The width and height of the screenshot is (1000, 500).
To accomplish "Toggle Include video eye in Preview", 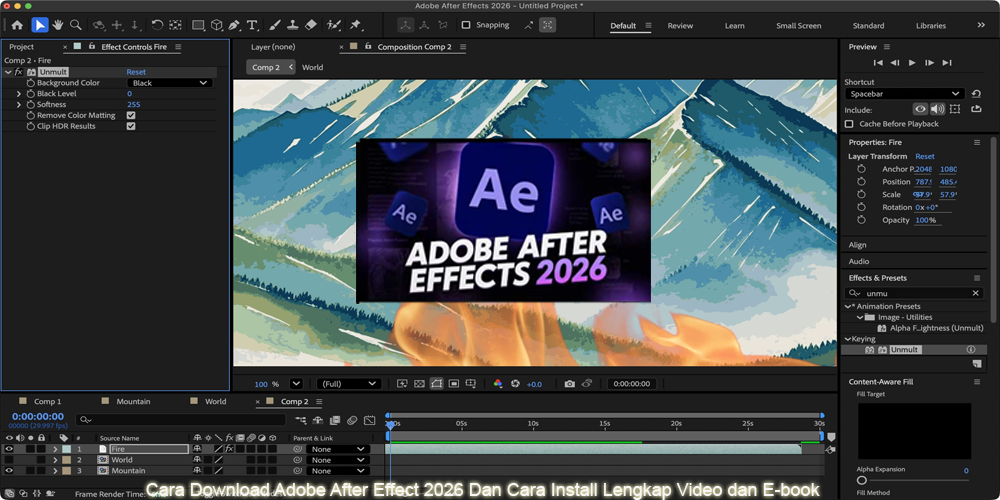I will (x=920, y=109).
